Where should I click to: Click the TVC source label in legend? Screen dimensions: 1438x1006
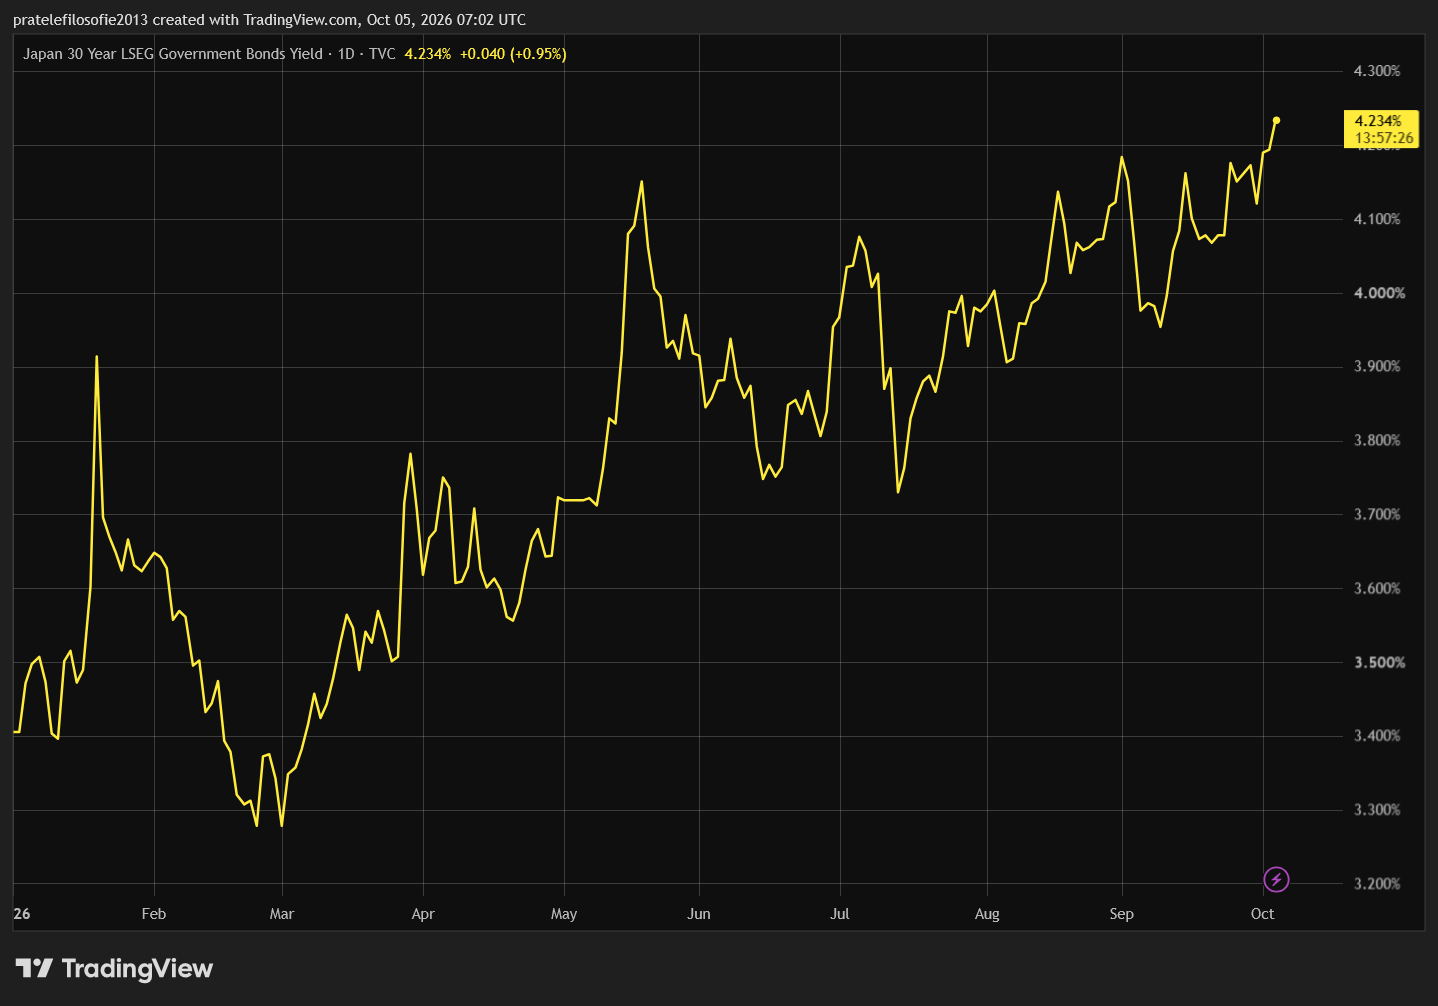[x=382, y=54]
